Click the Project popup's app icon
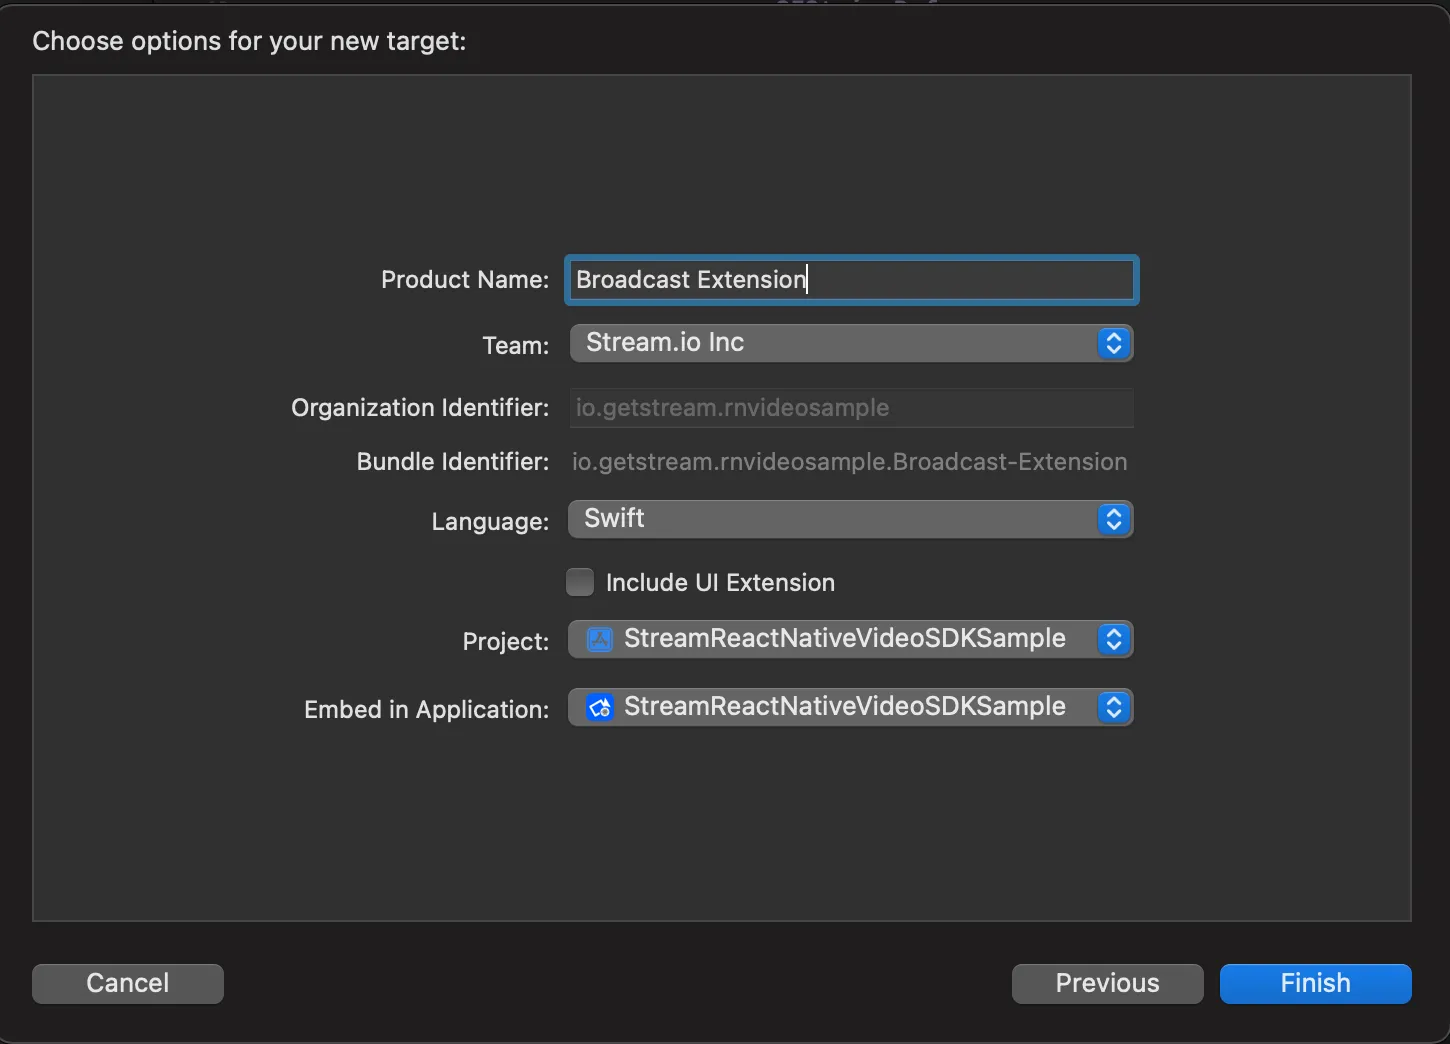The height and width of the screenshot is (1044, 1450). (598, 639)
